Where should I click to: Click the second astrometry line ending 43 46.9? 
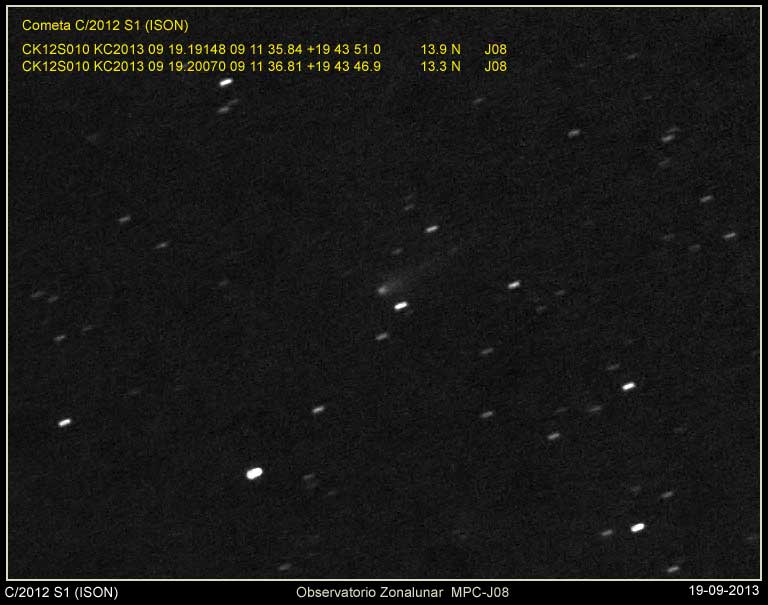pos(201,67)
